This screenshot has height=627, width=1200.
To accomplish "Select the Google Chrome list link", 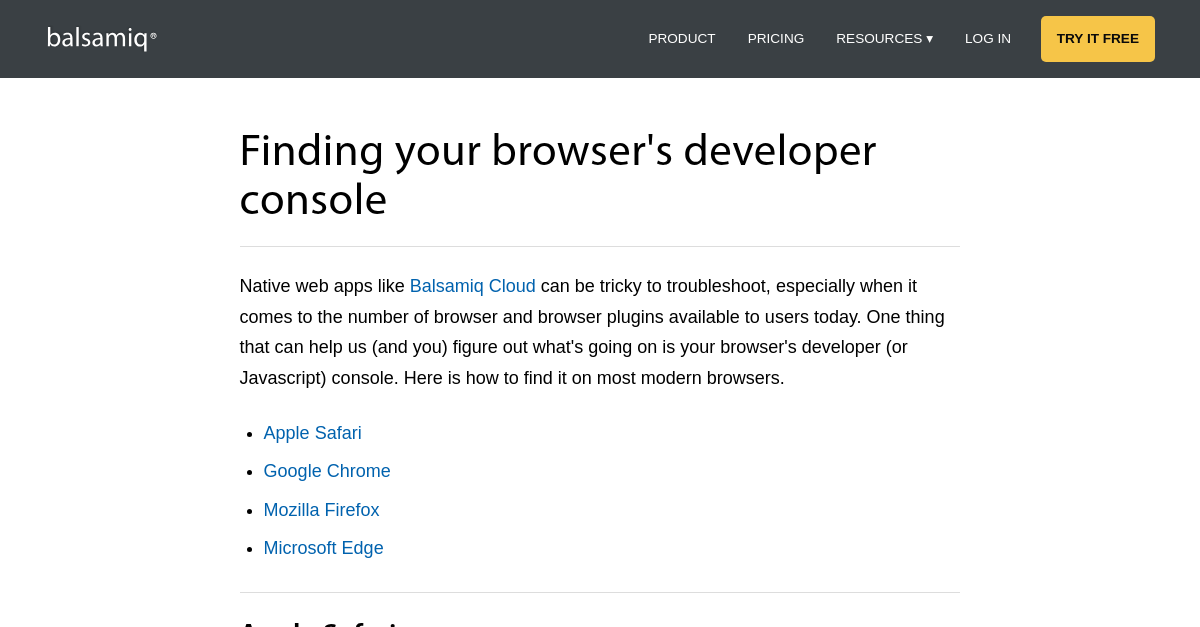I will (326, 471).
